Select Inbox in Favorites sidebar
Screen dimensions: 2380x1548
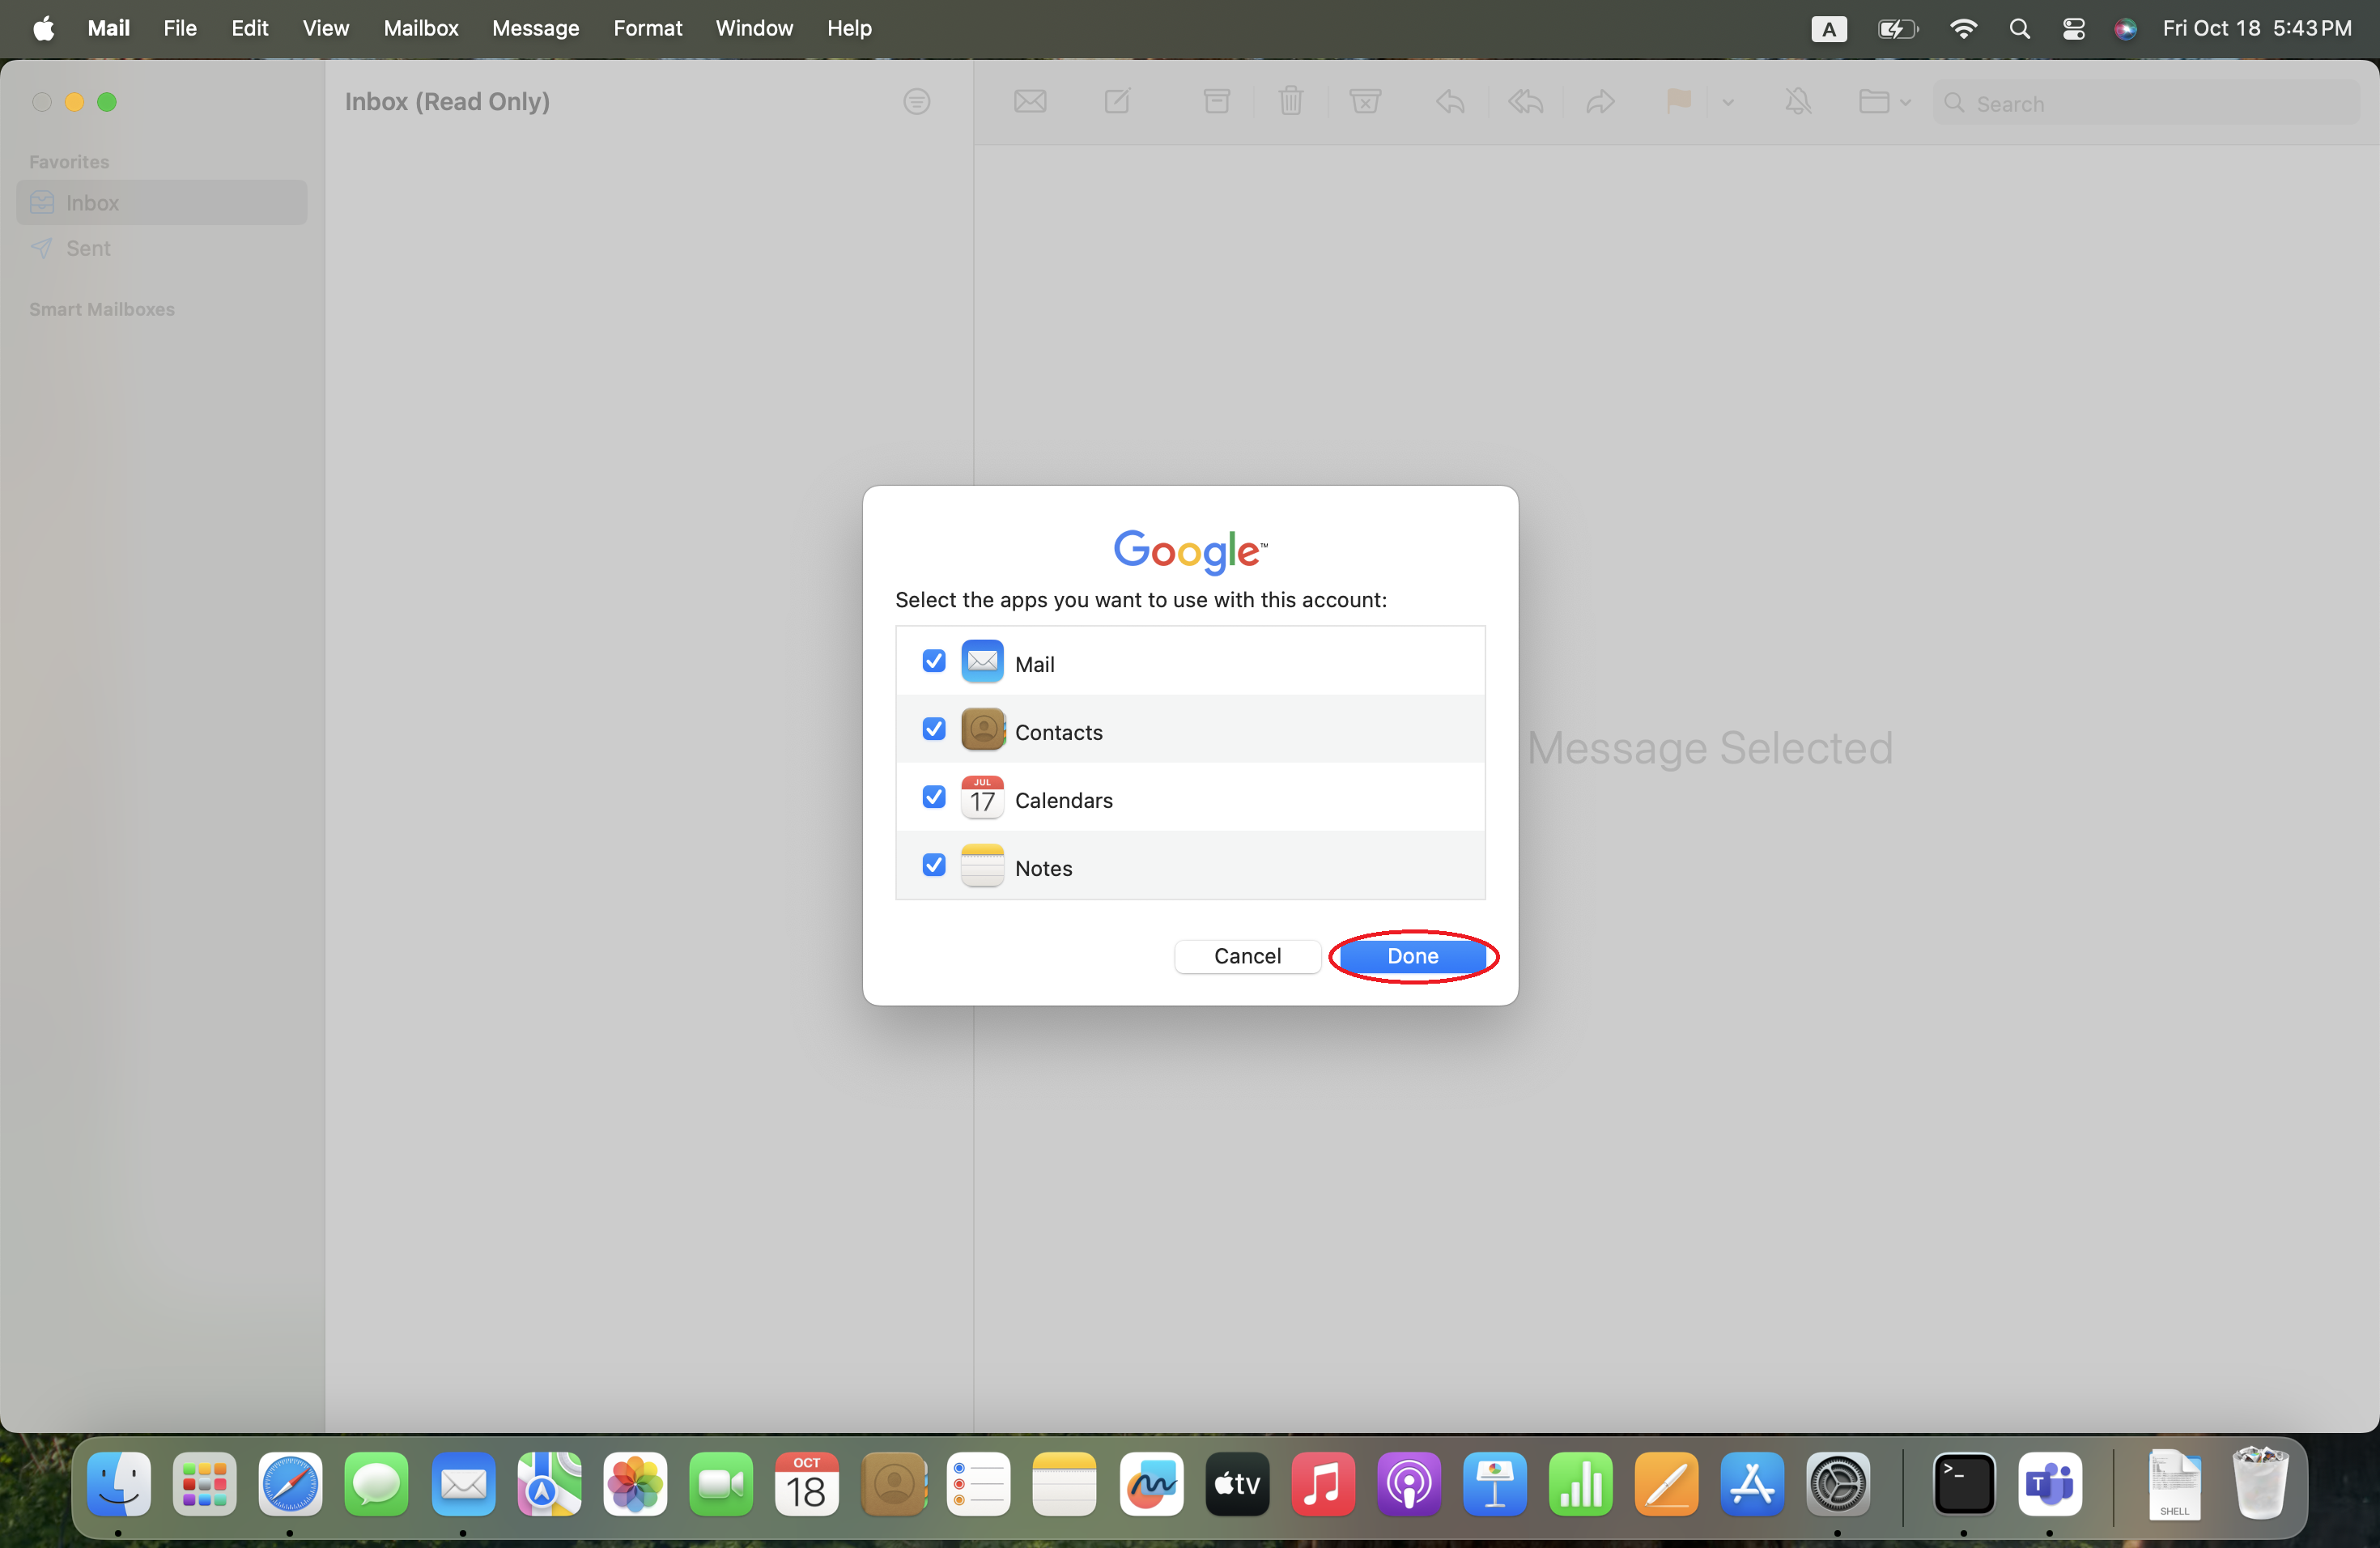[x=162, y=202]
